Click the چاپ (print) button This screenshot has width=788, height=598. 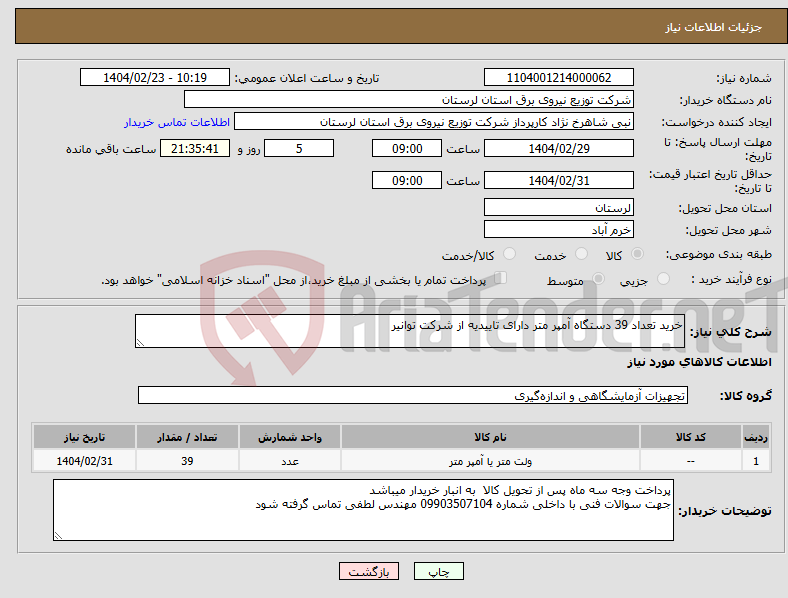tap(438, 571)
